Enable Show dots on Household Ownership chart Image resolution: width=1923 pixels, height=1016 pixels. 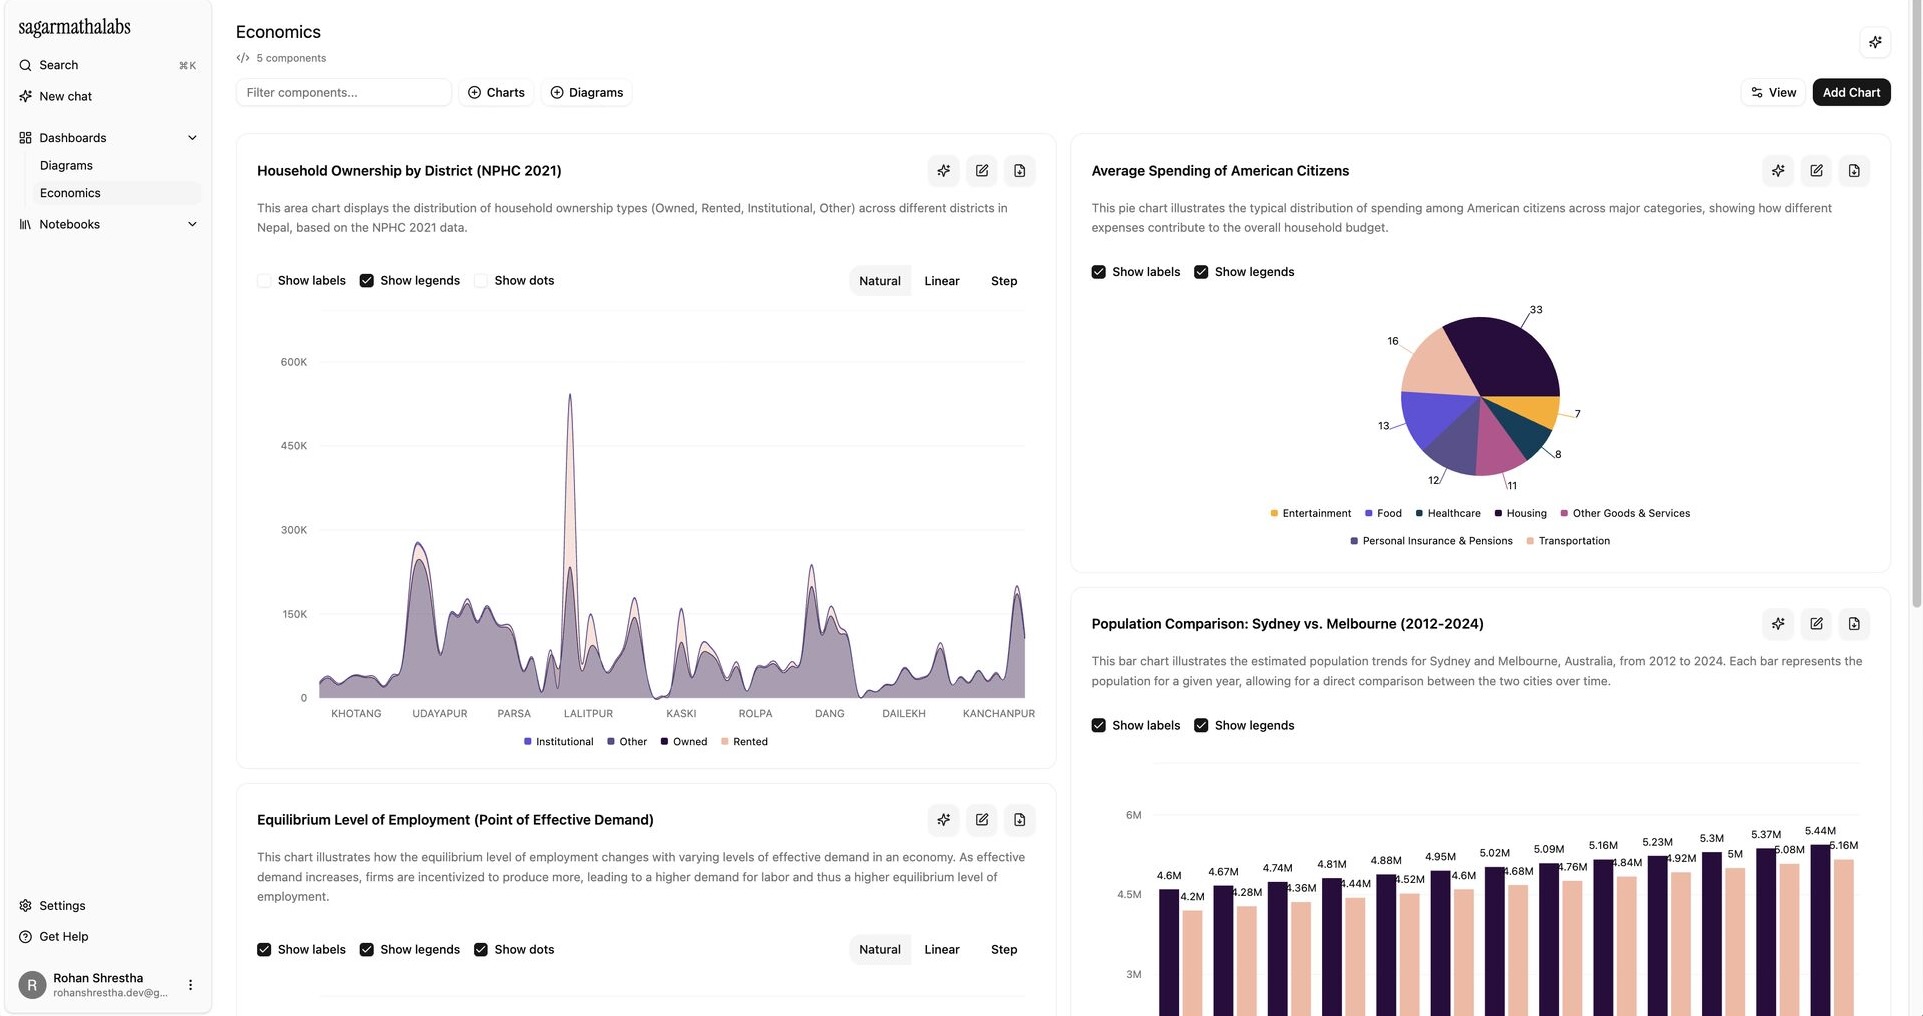pyautogui.click(x=481, y=281)
